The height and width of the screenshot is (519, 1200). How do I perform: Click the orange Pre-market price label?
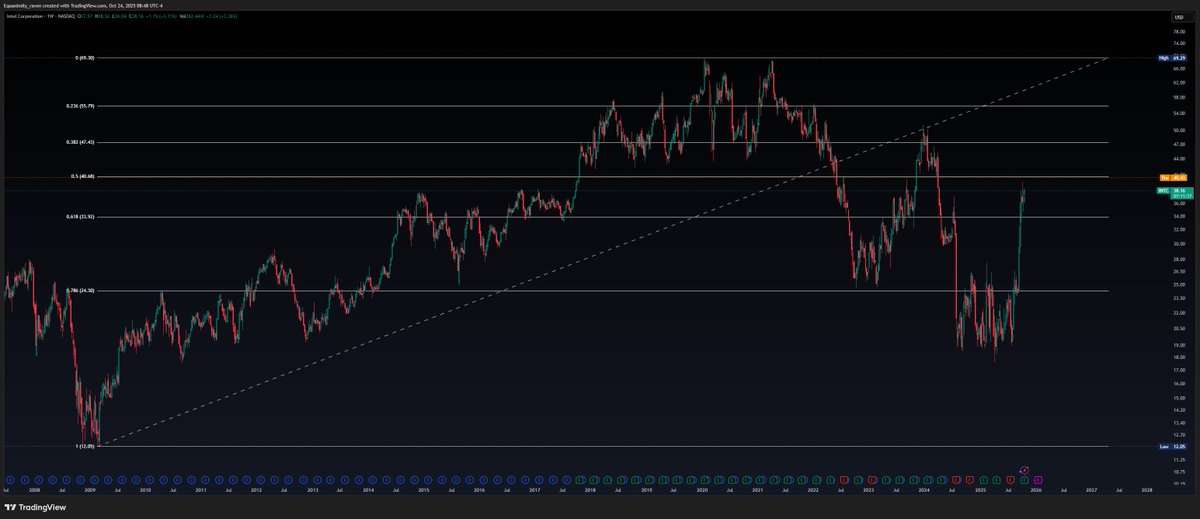pyautogui.click(x=1172, y=177)
